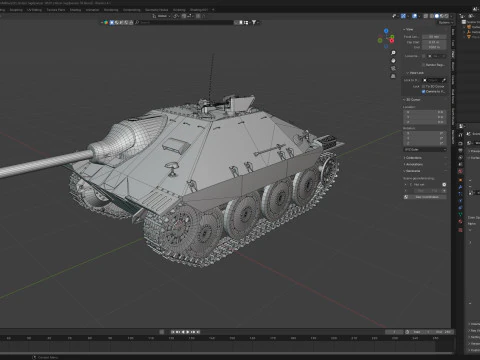Viewport: 480px width, 360px height.
Task: Toggle X-ray mode in viewport header
Action: coord(426,16)
